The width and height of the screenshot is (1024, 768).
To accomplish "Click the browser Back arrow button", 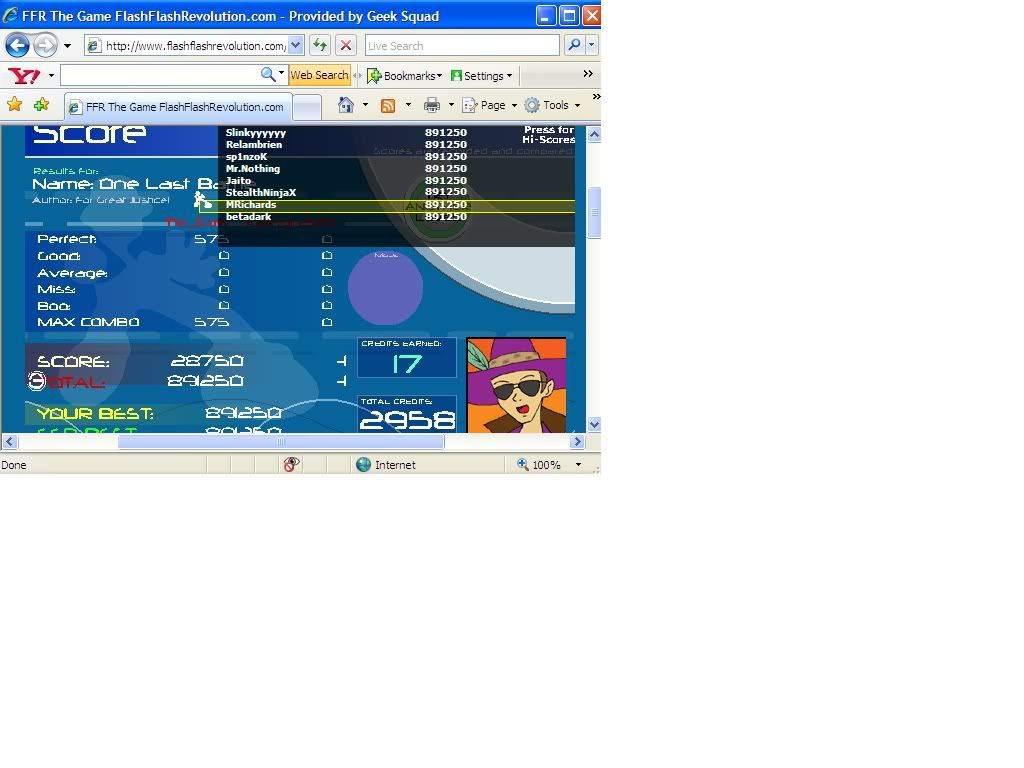I will click(x=17, y=46).
